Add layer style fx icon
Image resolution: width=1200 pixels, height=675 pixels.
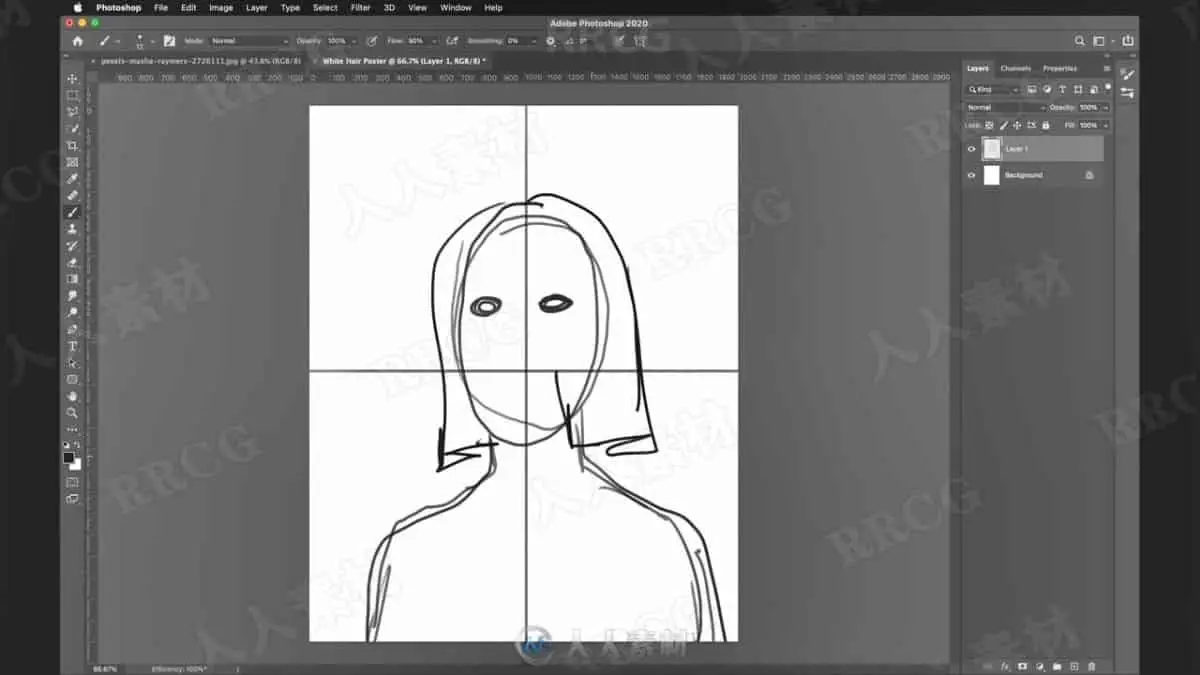[1005, 666]
